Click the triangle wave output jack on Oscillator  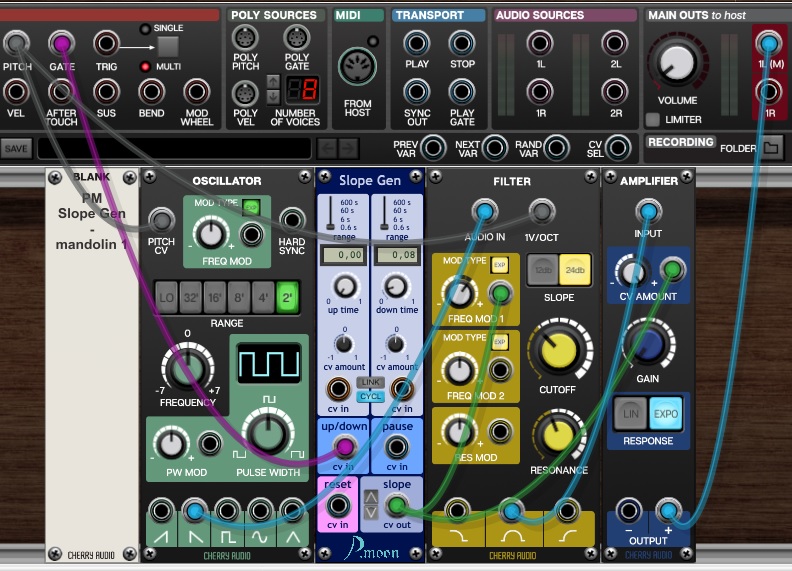point(293,514)
